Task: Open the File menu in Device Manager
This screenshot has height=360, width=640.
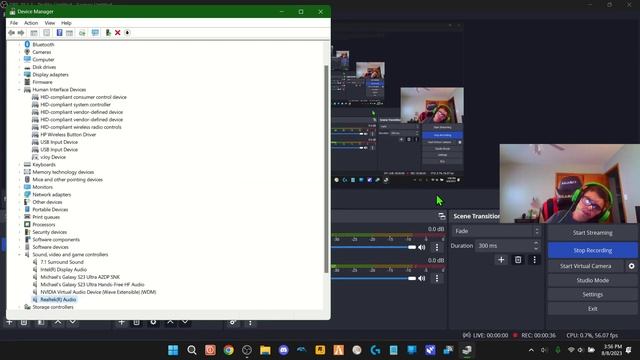Action: (14, 23)
